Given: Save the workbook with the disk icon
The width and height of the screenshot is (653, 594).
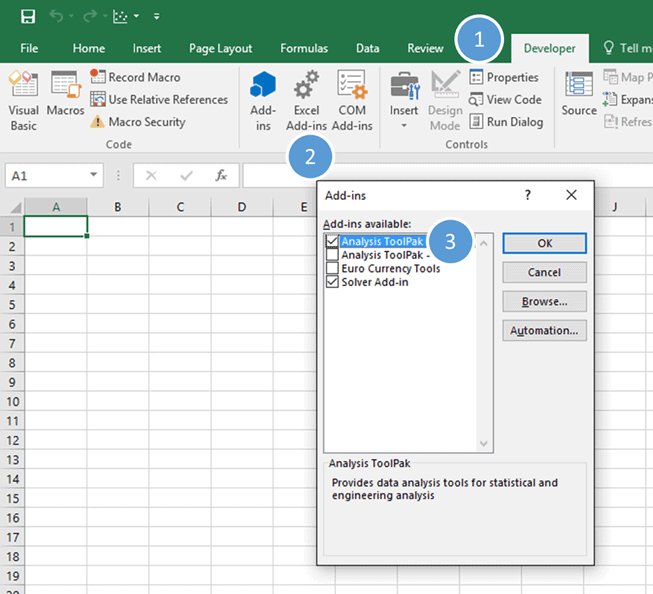Looking at the screenshot, I should tap(28, 17).
